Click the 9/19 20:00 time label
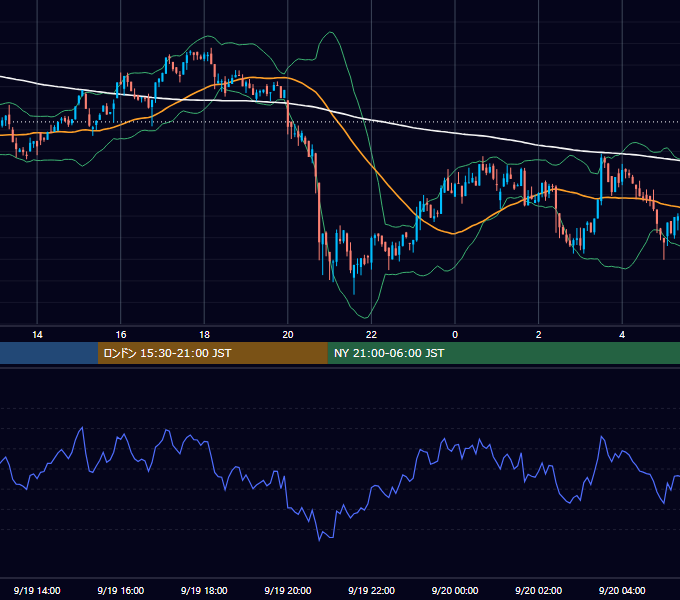Image resolution: width=680 pixels, height=600 pixels. pyautogui.click(x=288, y=590)
